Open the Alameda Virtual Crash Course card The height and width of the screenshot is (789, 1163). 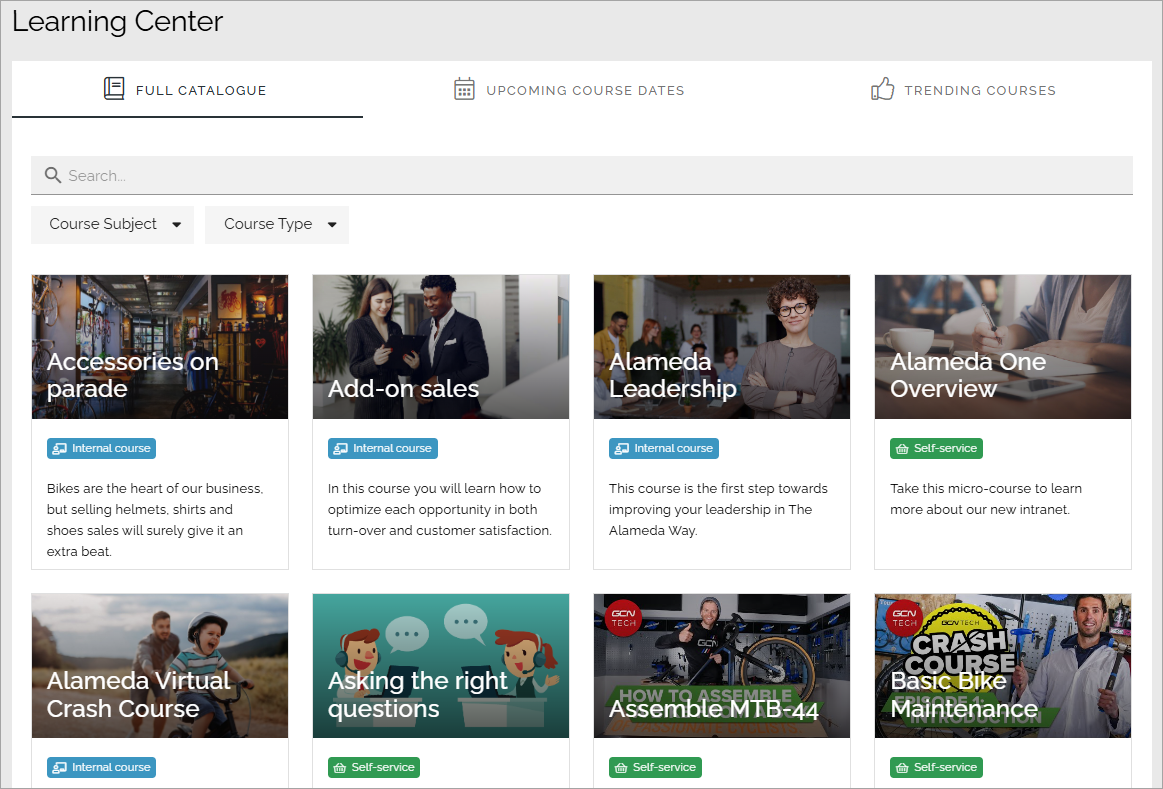click(x=159, y=666)
